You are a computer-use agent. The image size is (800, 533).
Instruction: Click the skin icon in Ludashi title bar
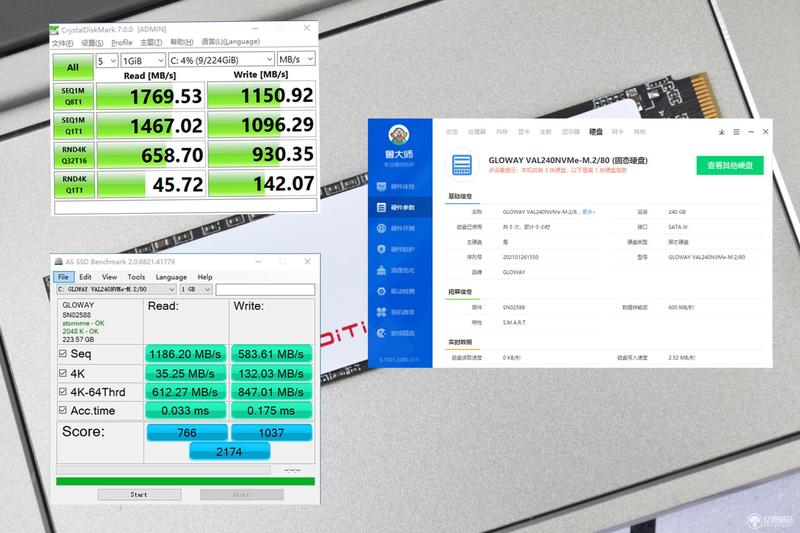tap(721, 132)
